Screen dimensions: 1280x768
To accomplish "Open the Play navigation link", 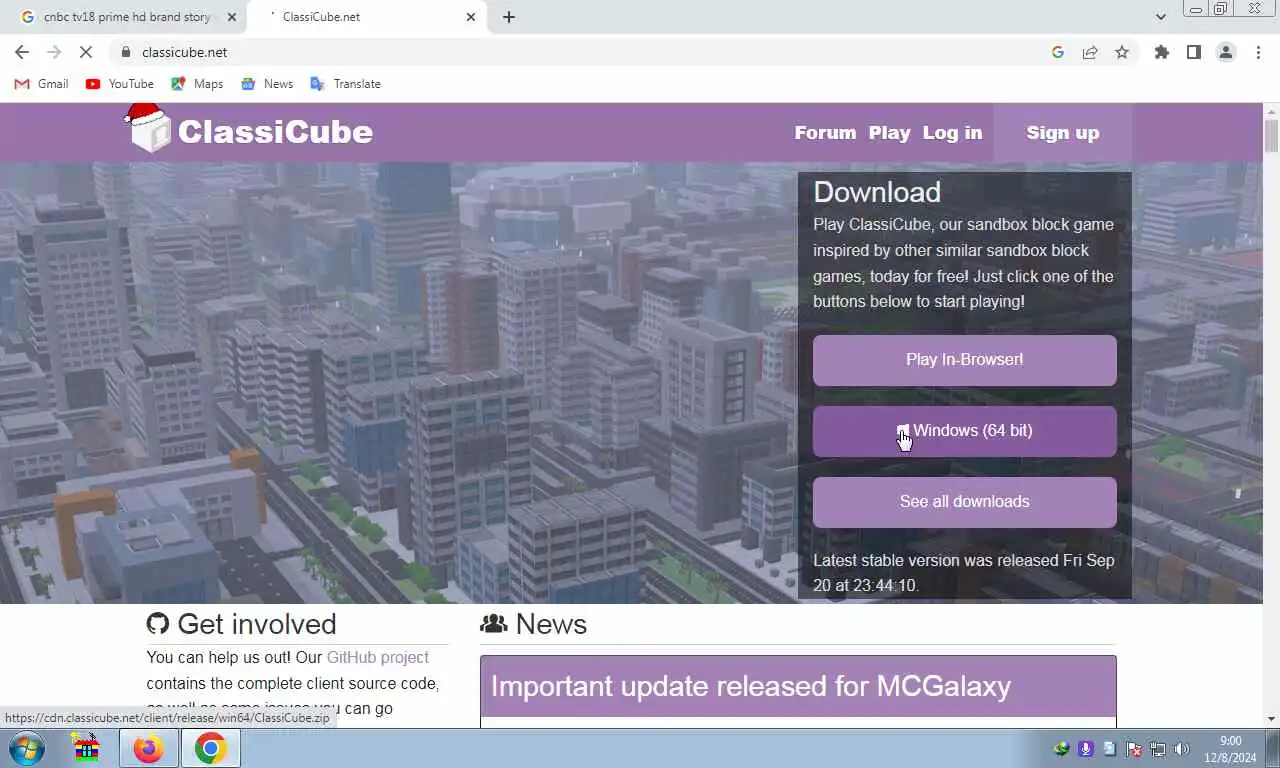I will pyautogui.click(x=889, y=133).
